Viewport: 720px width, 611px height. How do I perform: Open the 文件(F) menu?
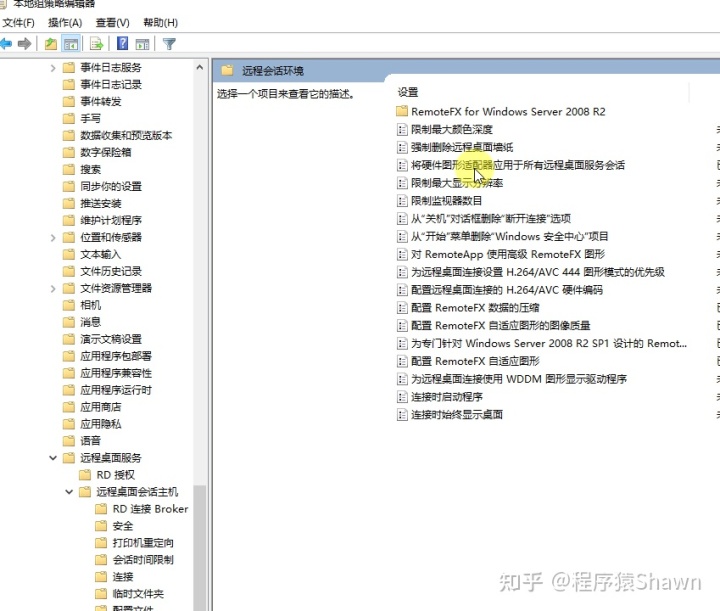(18, 22)
